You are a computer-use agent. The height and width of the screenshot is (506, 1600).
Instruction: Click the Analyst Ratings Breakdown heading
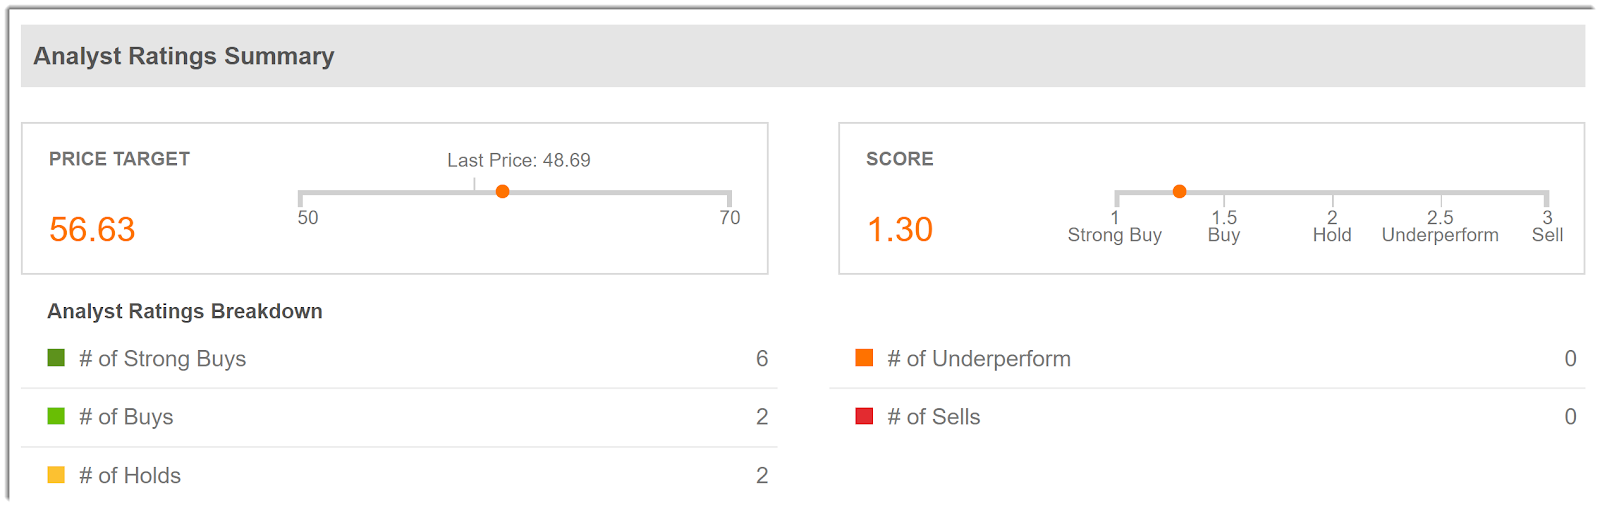pyautogui.click(x=185, y=311)
